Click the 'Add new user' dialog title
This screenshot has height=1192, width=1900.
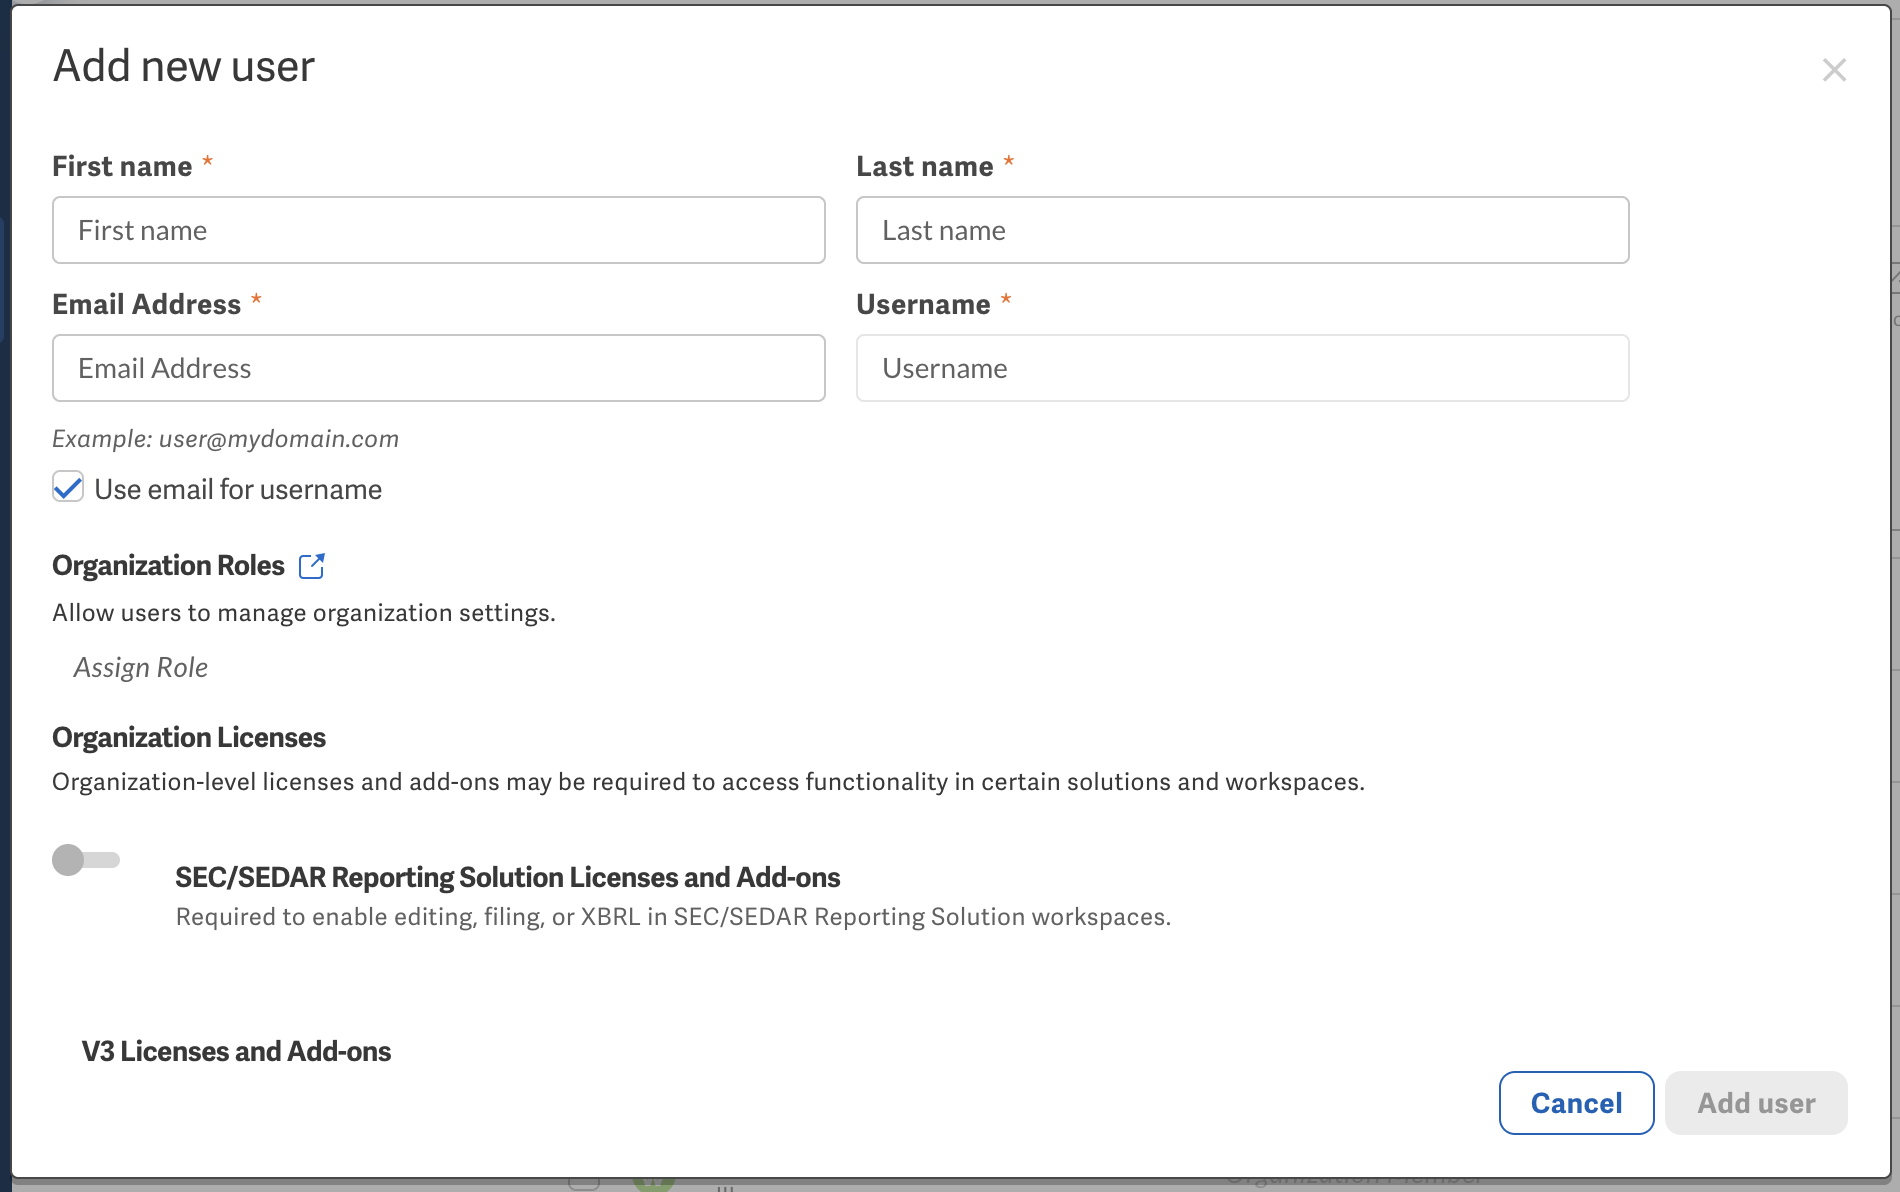tap(184, 67)
